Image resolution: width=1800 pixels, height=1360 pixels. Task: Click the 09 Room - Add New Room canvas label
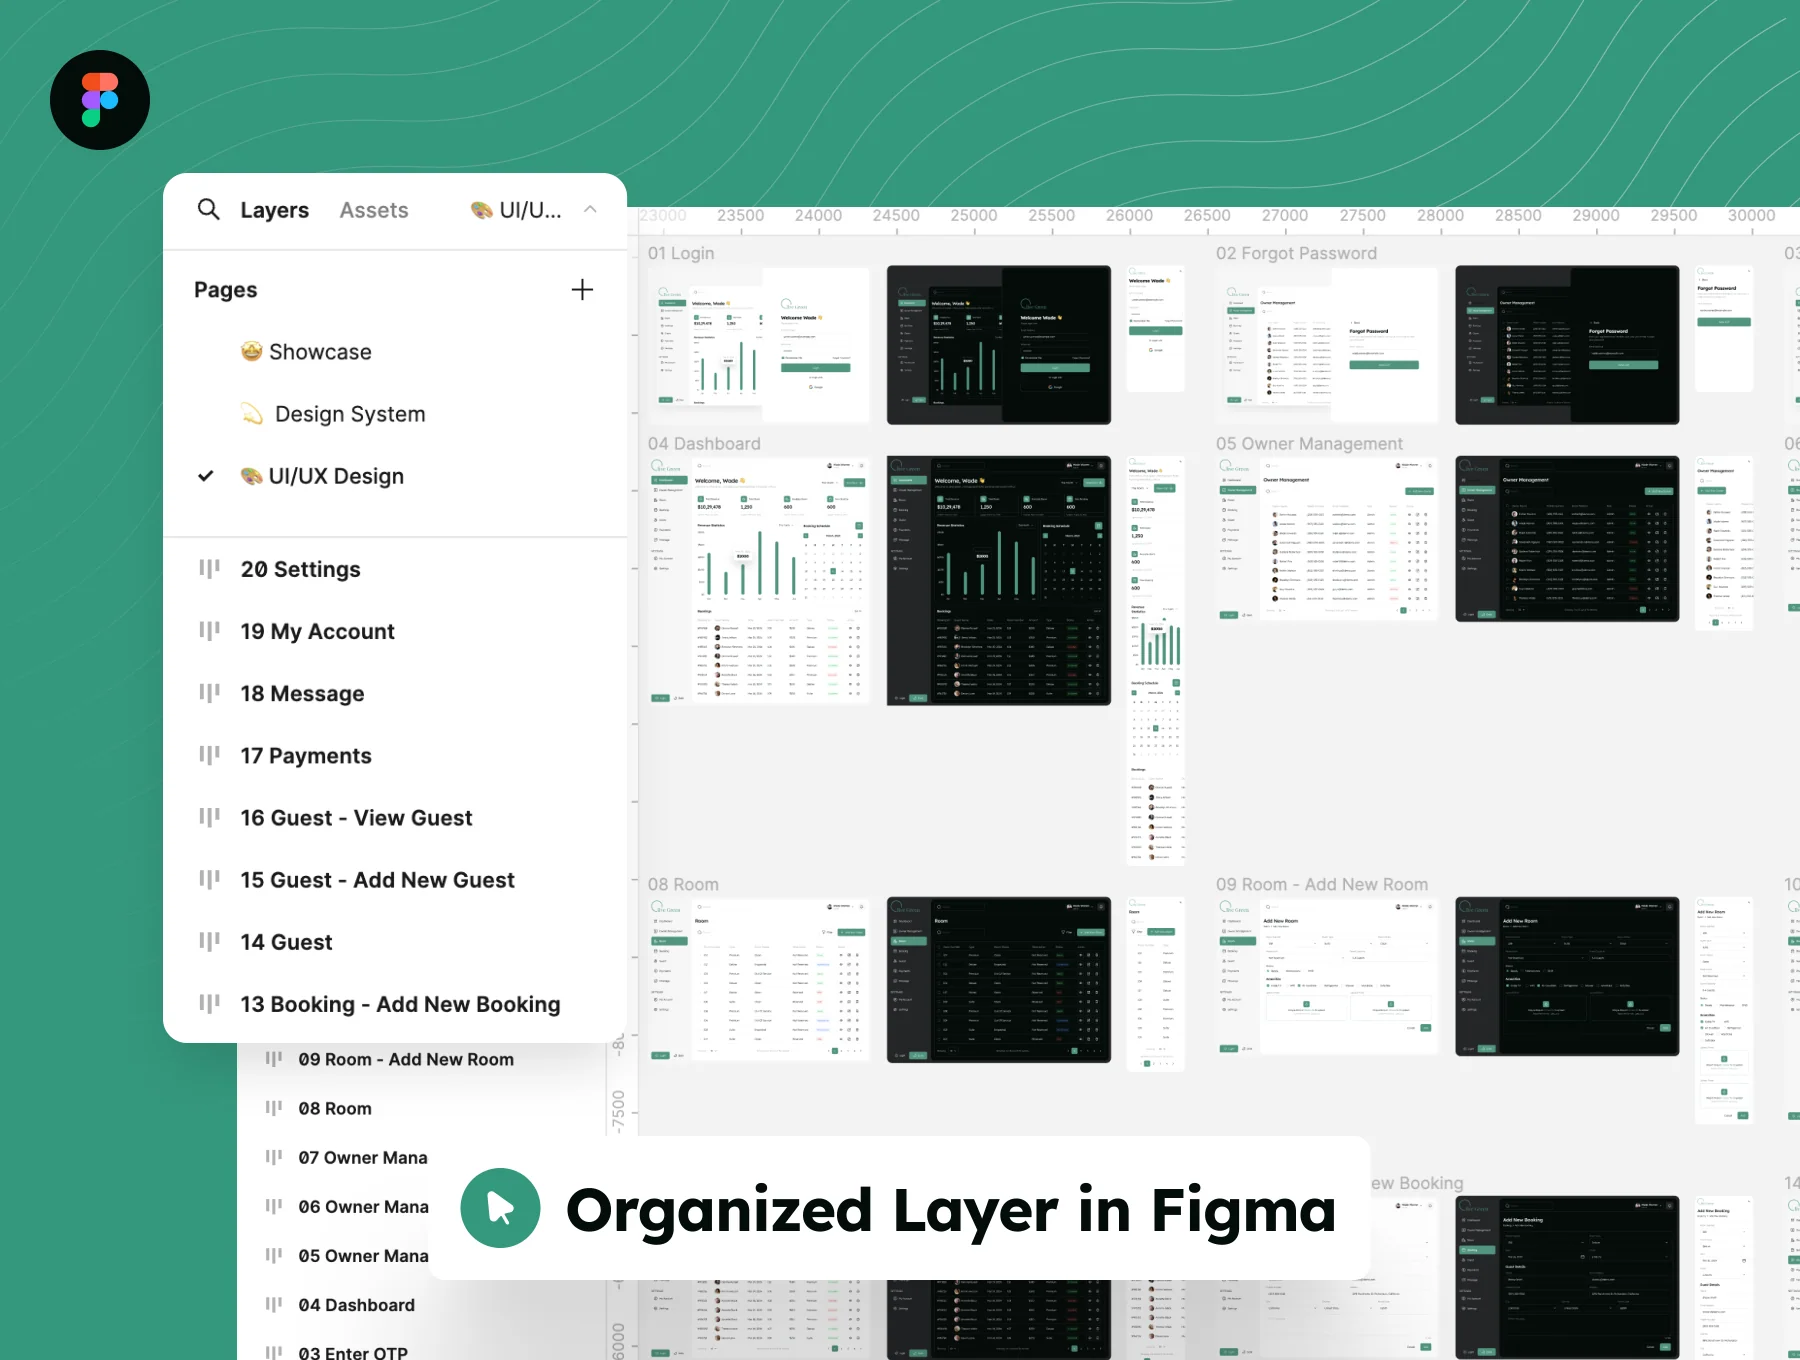1322,884
